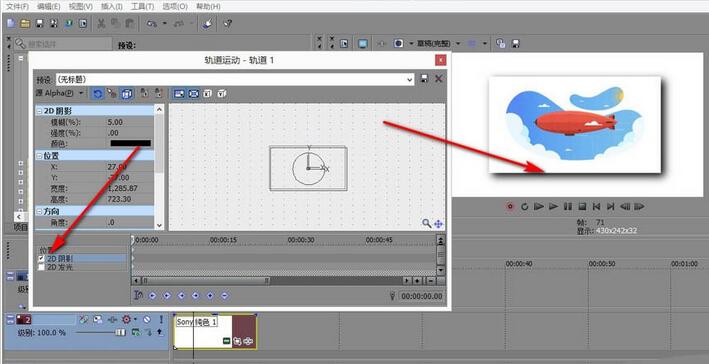709x364 pixels.
Task: Toggle the mute icon on track 2
Action: (147, 320)
